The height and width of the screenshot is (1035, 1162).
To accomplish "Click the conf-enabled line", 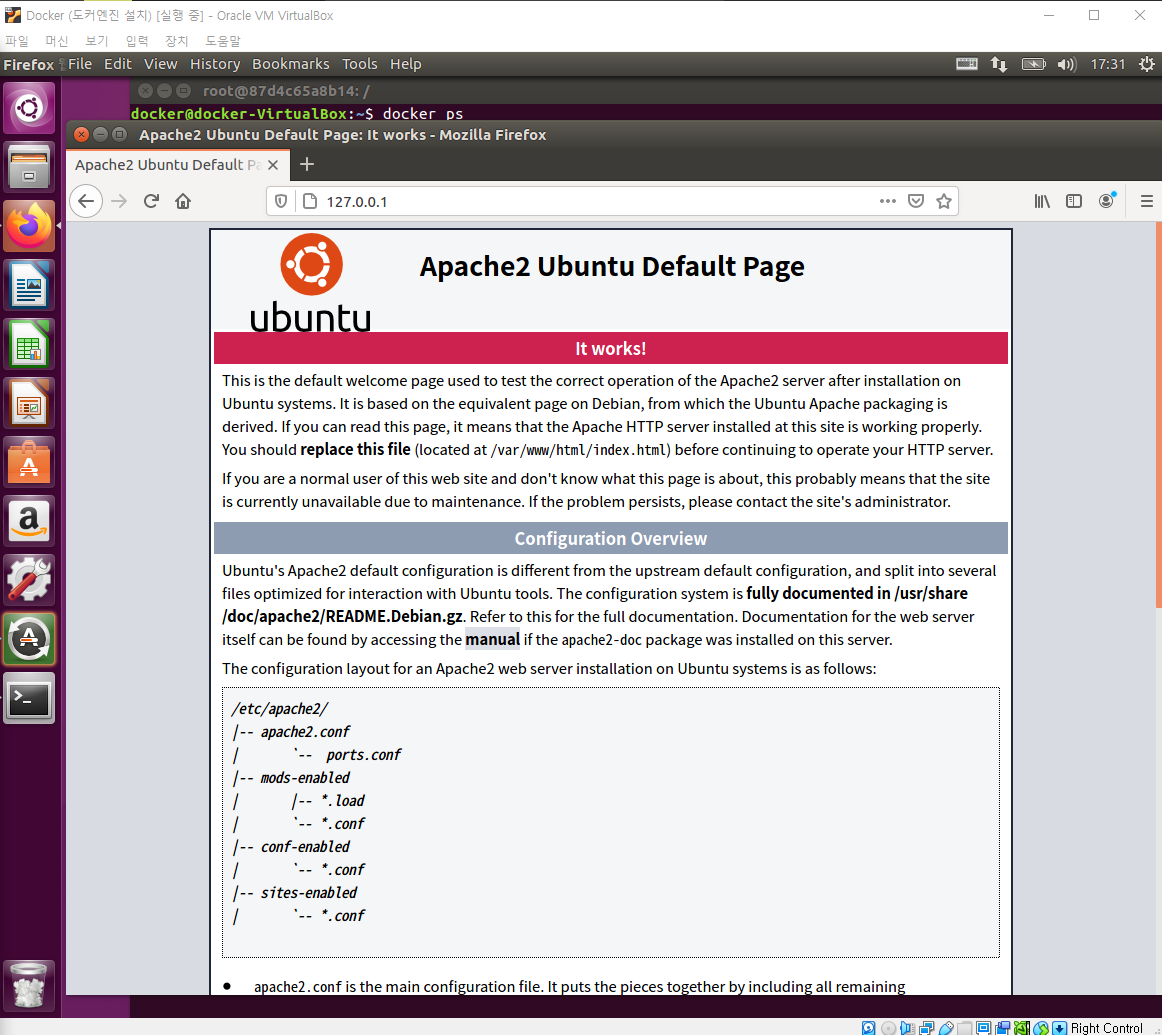I will click(305, 847).
